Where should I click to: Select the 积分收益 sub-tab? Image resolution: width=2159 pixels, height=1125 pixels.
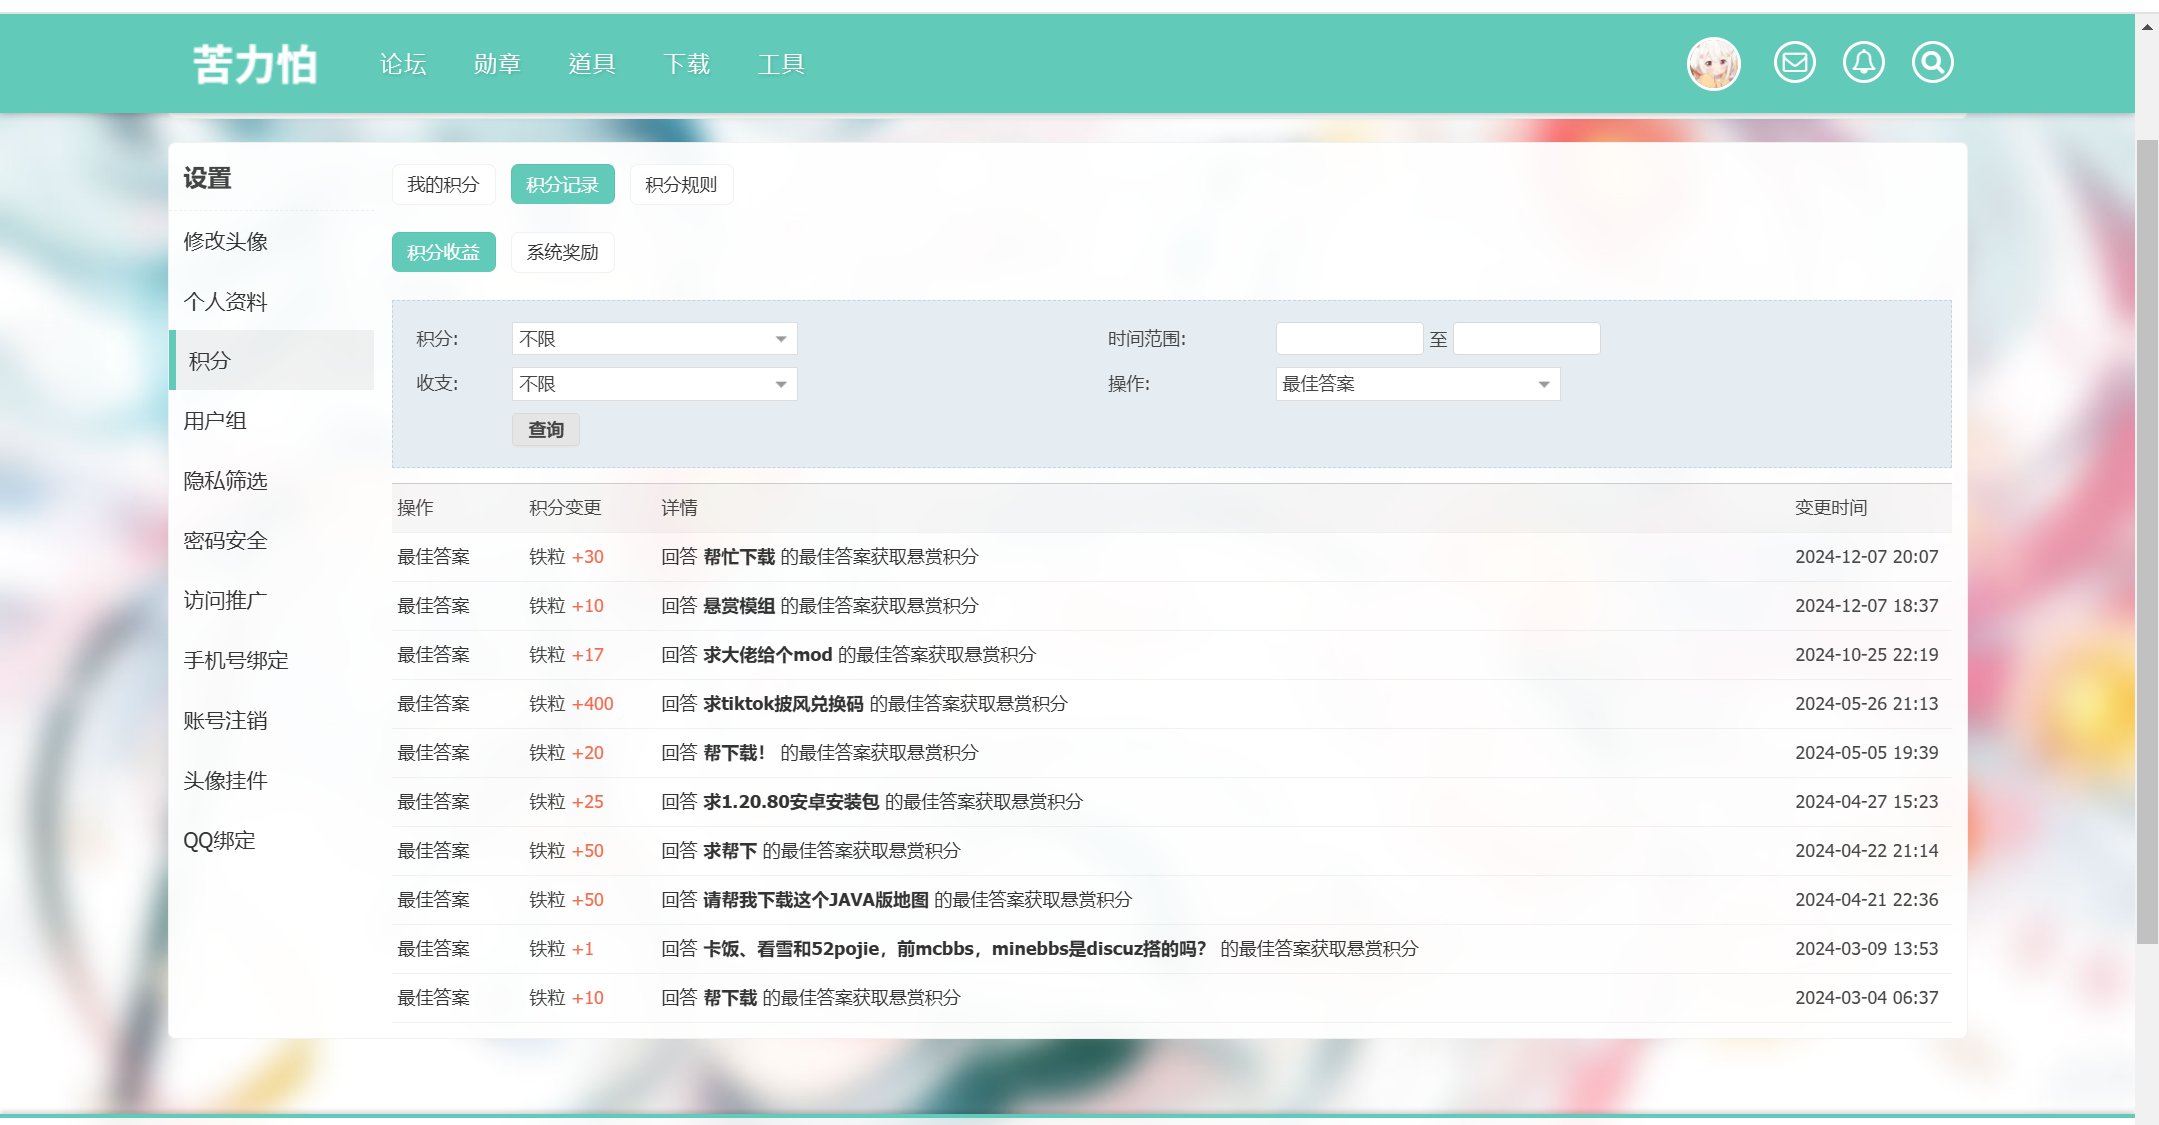(x=443, y=252)
